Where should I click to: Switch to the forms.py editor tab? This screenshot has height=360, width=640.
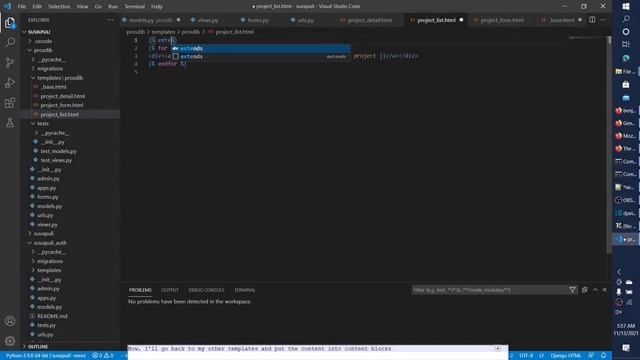click(x=258, y=20)
